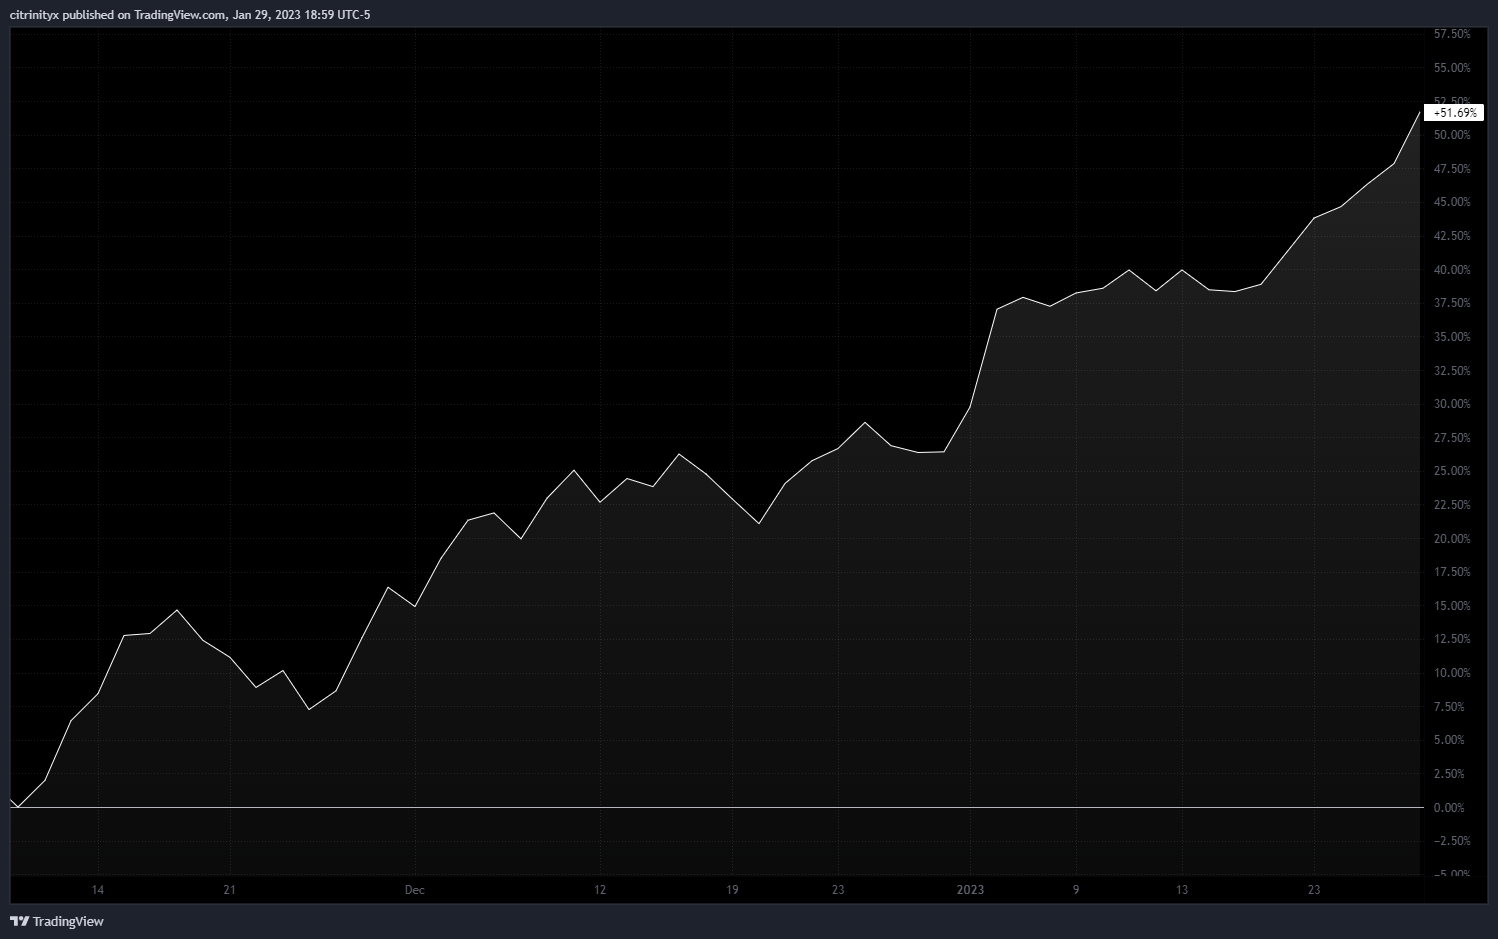The image size is (1498, 939).
Task: Click the 55.00% axis label
Action: (1452, 68)
